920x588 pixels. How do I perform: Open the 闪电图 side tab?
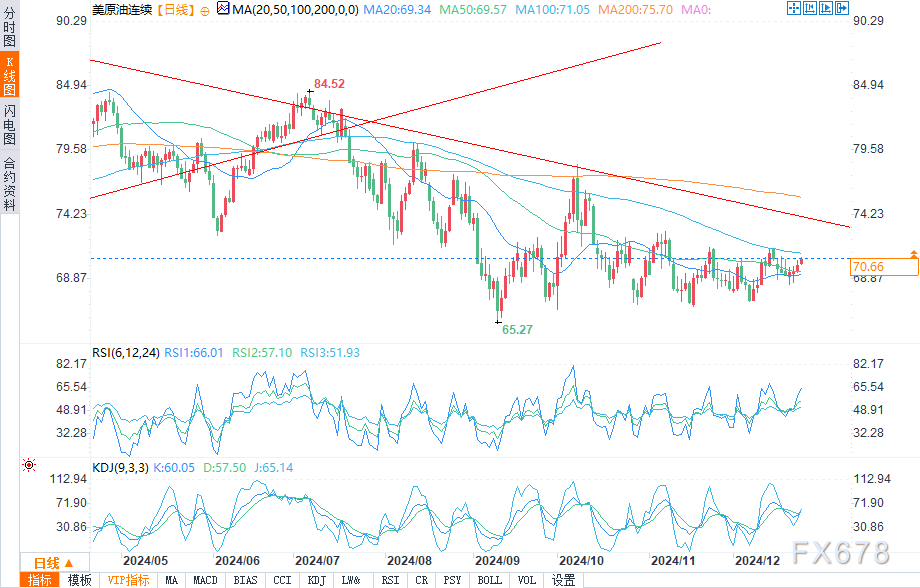(9, 125)
